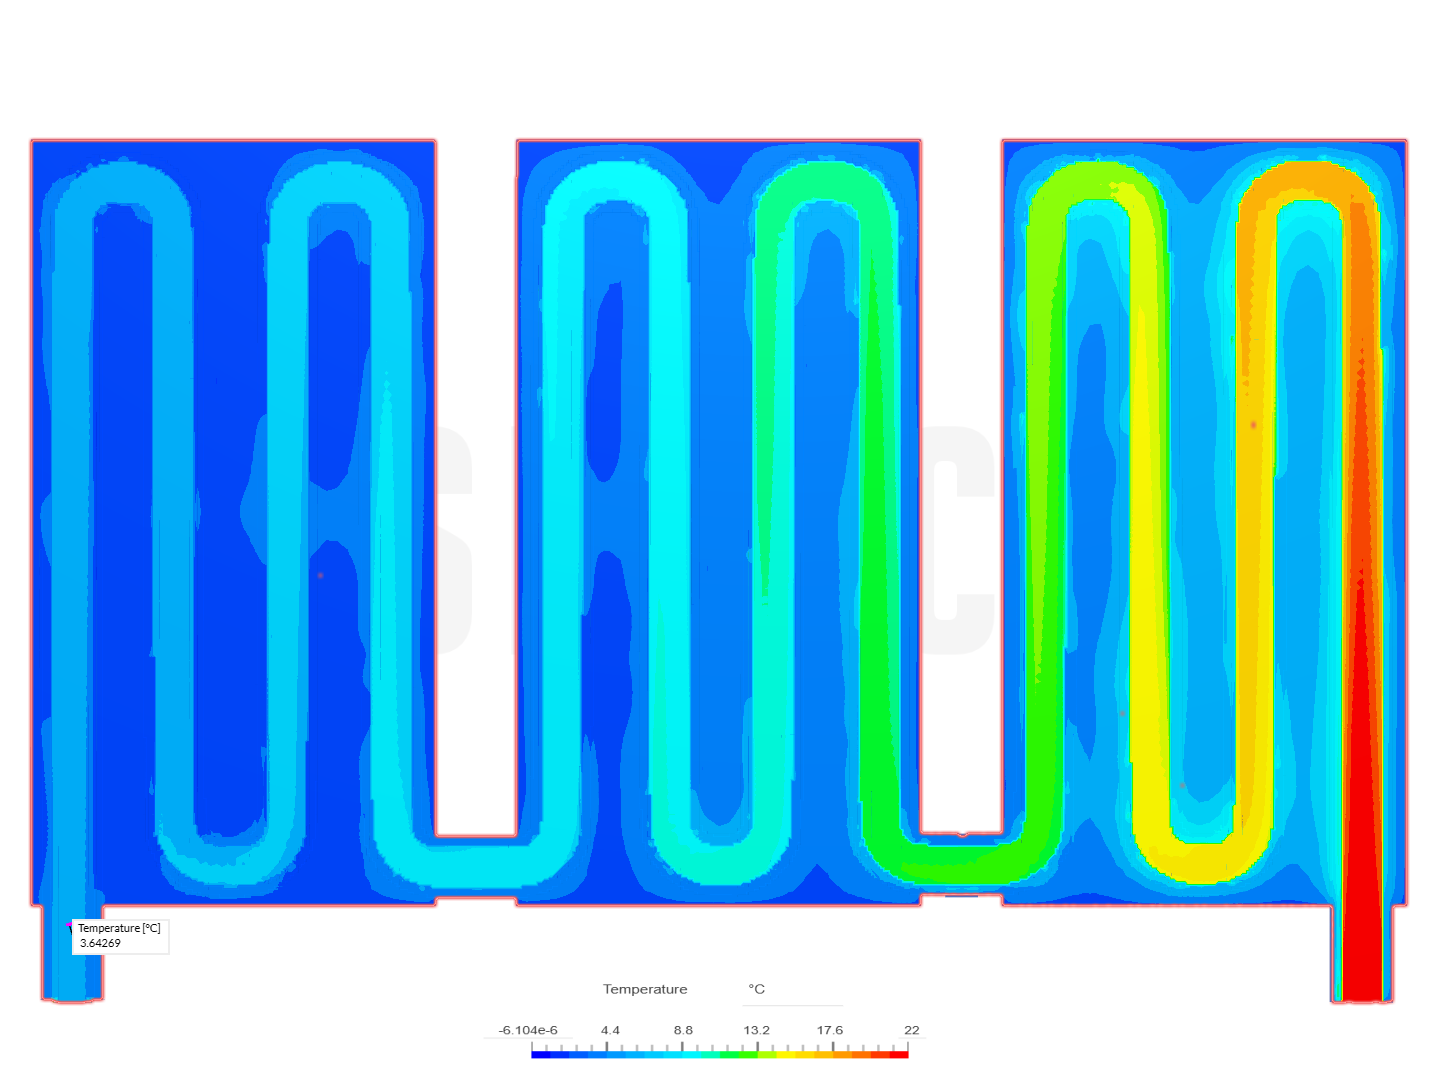Click the dark blue end of color bar
This screenshot has height=1080, width=1440.
(x=541, y=1054)
